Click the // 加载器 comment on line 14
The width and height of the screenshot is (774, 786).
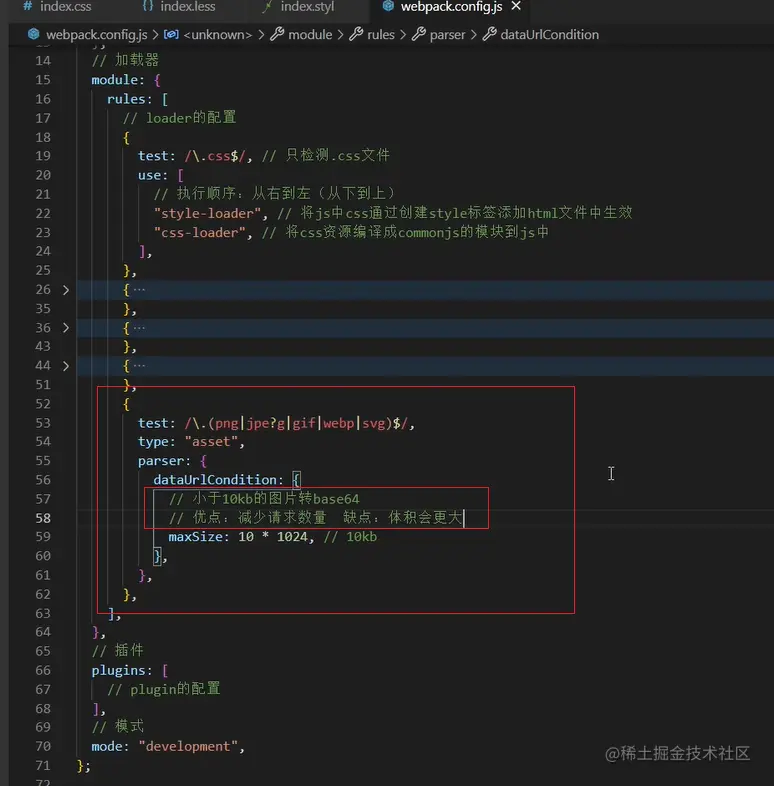coord(125,60)
